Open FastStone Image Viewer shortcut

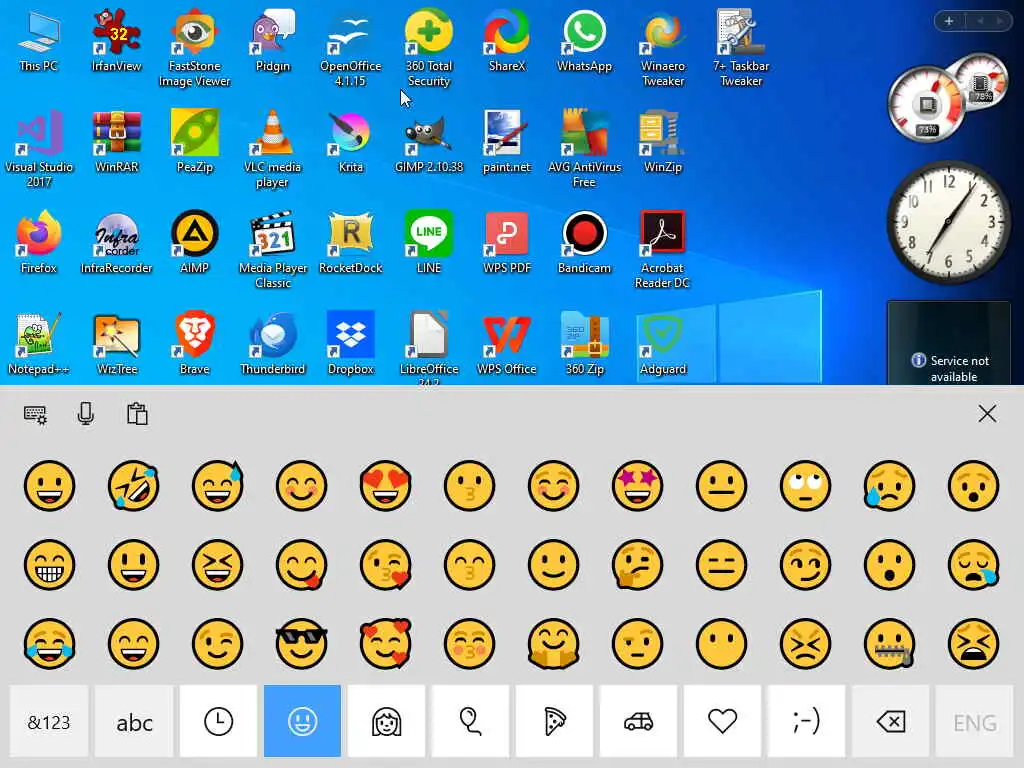point(195,48)
